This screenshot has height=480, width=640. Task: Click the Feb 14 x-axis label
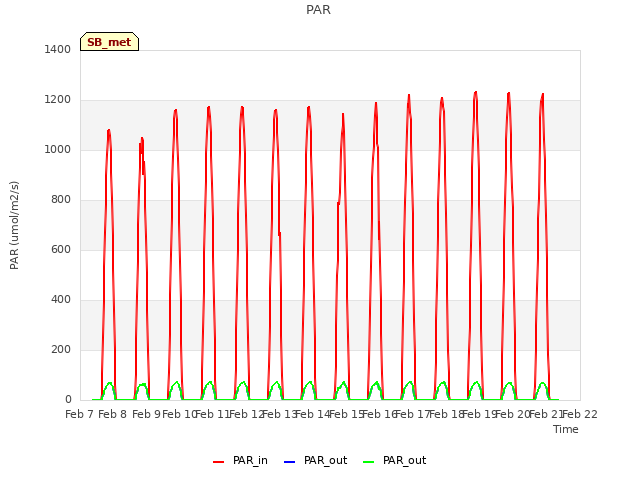coord(313,414)
